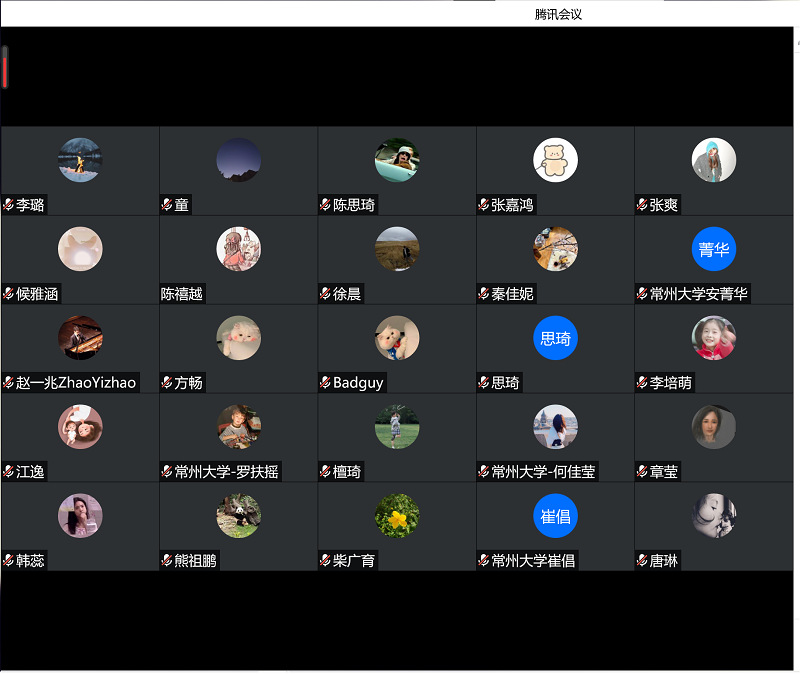
Task: Click the muted mic icon beside 常州大学安菁华
Action: (x=642, y=294)
